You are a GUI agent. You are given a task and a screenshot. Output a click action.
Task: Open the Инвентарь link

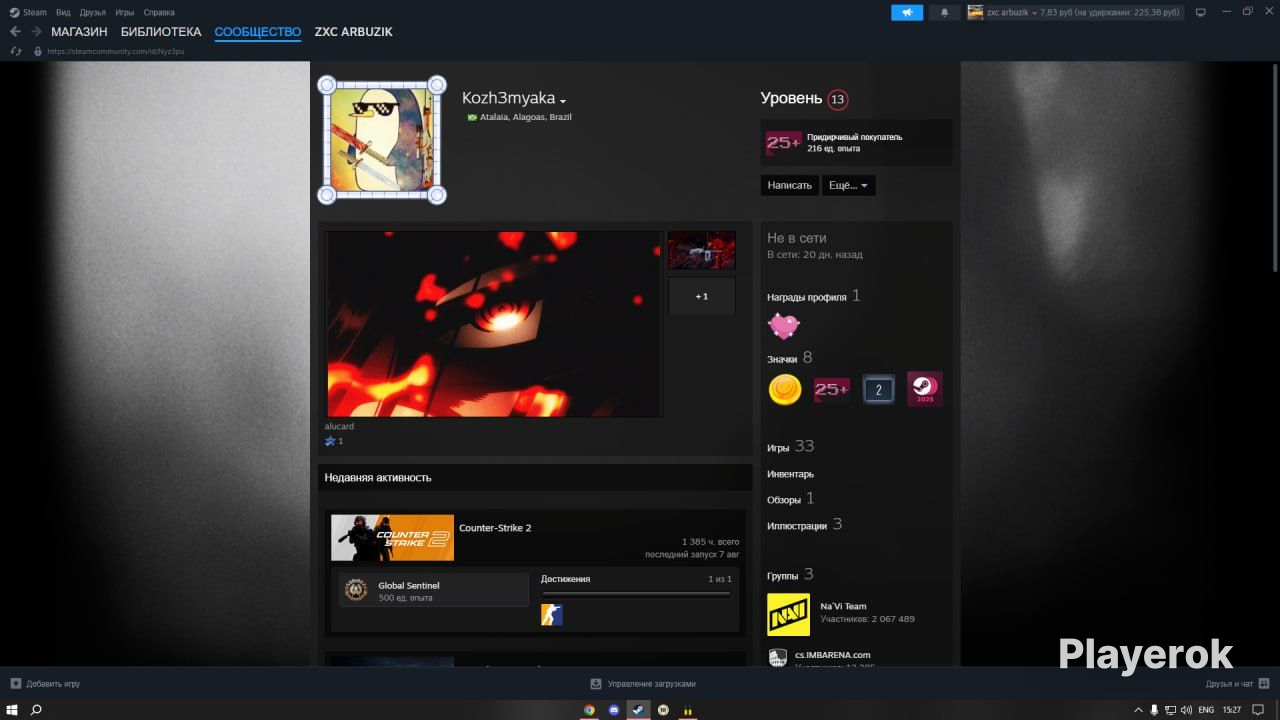(790, 474)
